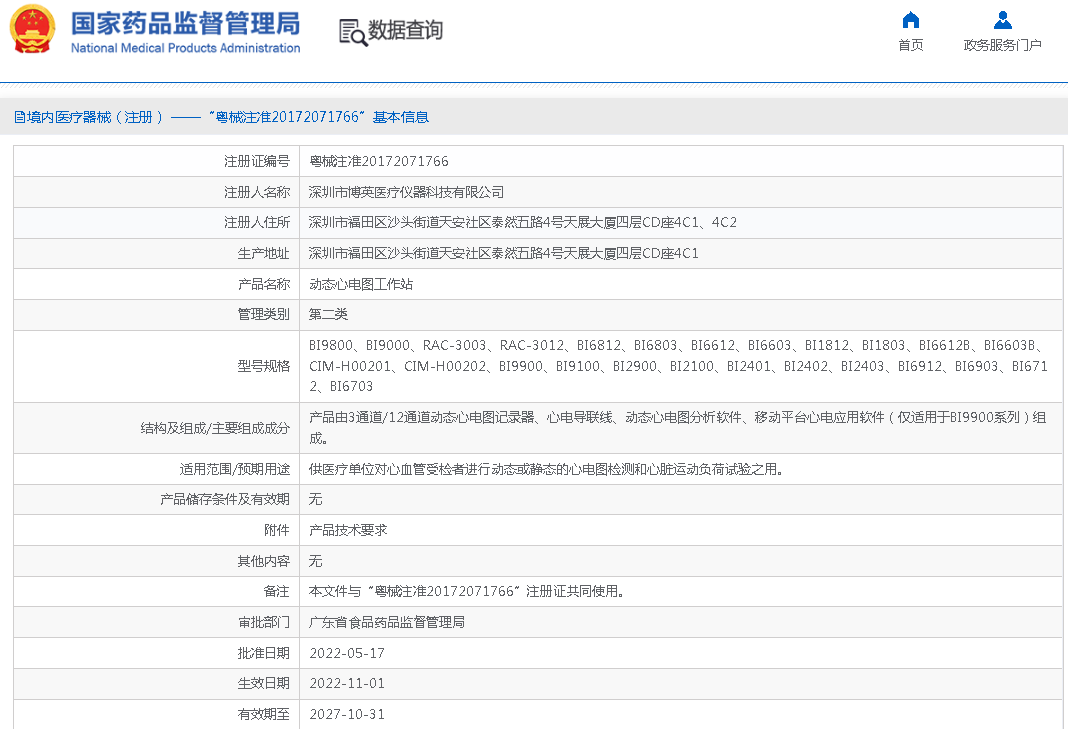The width and height of the screenshot is (1068, 729).
Task: Click the registrant name 深圳市博英医疗仪器科技有限公司
Action: pos(406,192)
